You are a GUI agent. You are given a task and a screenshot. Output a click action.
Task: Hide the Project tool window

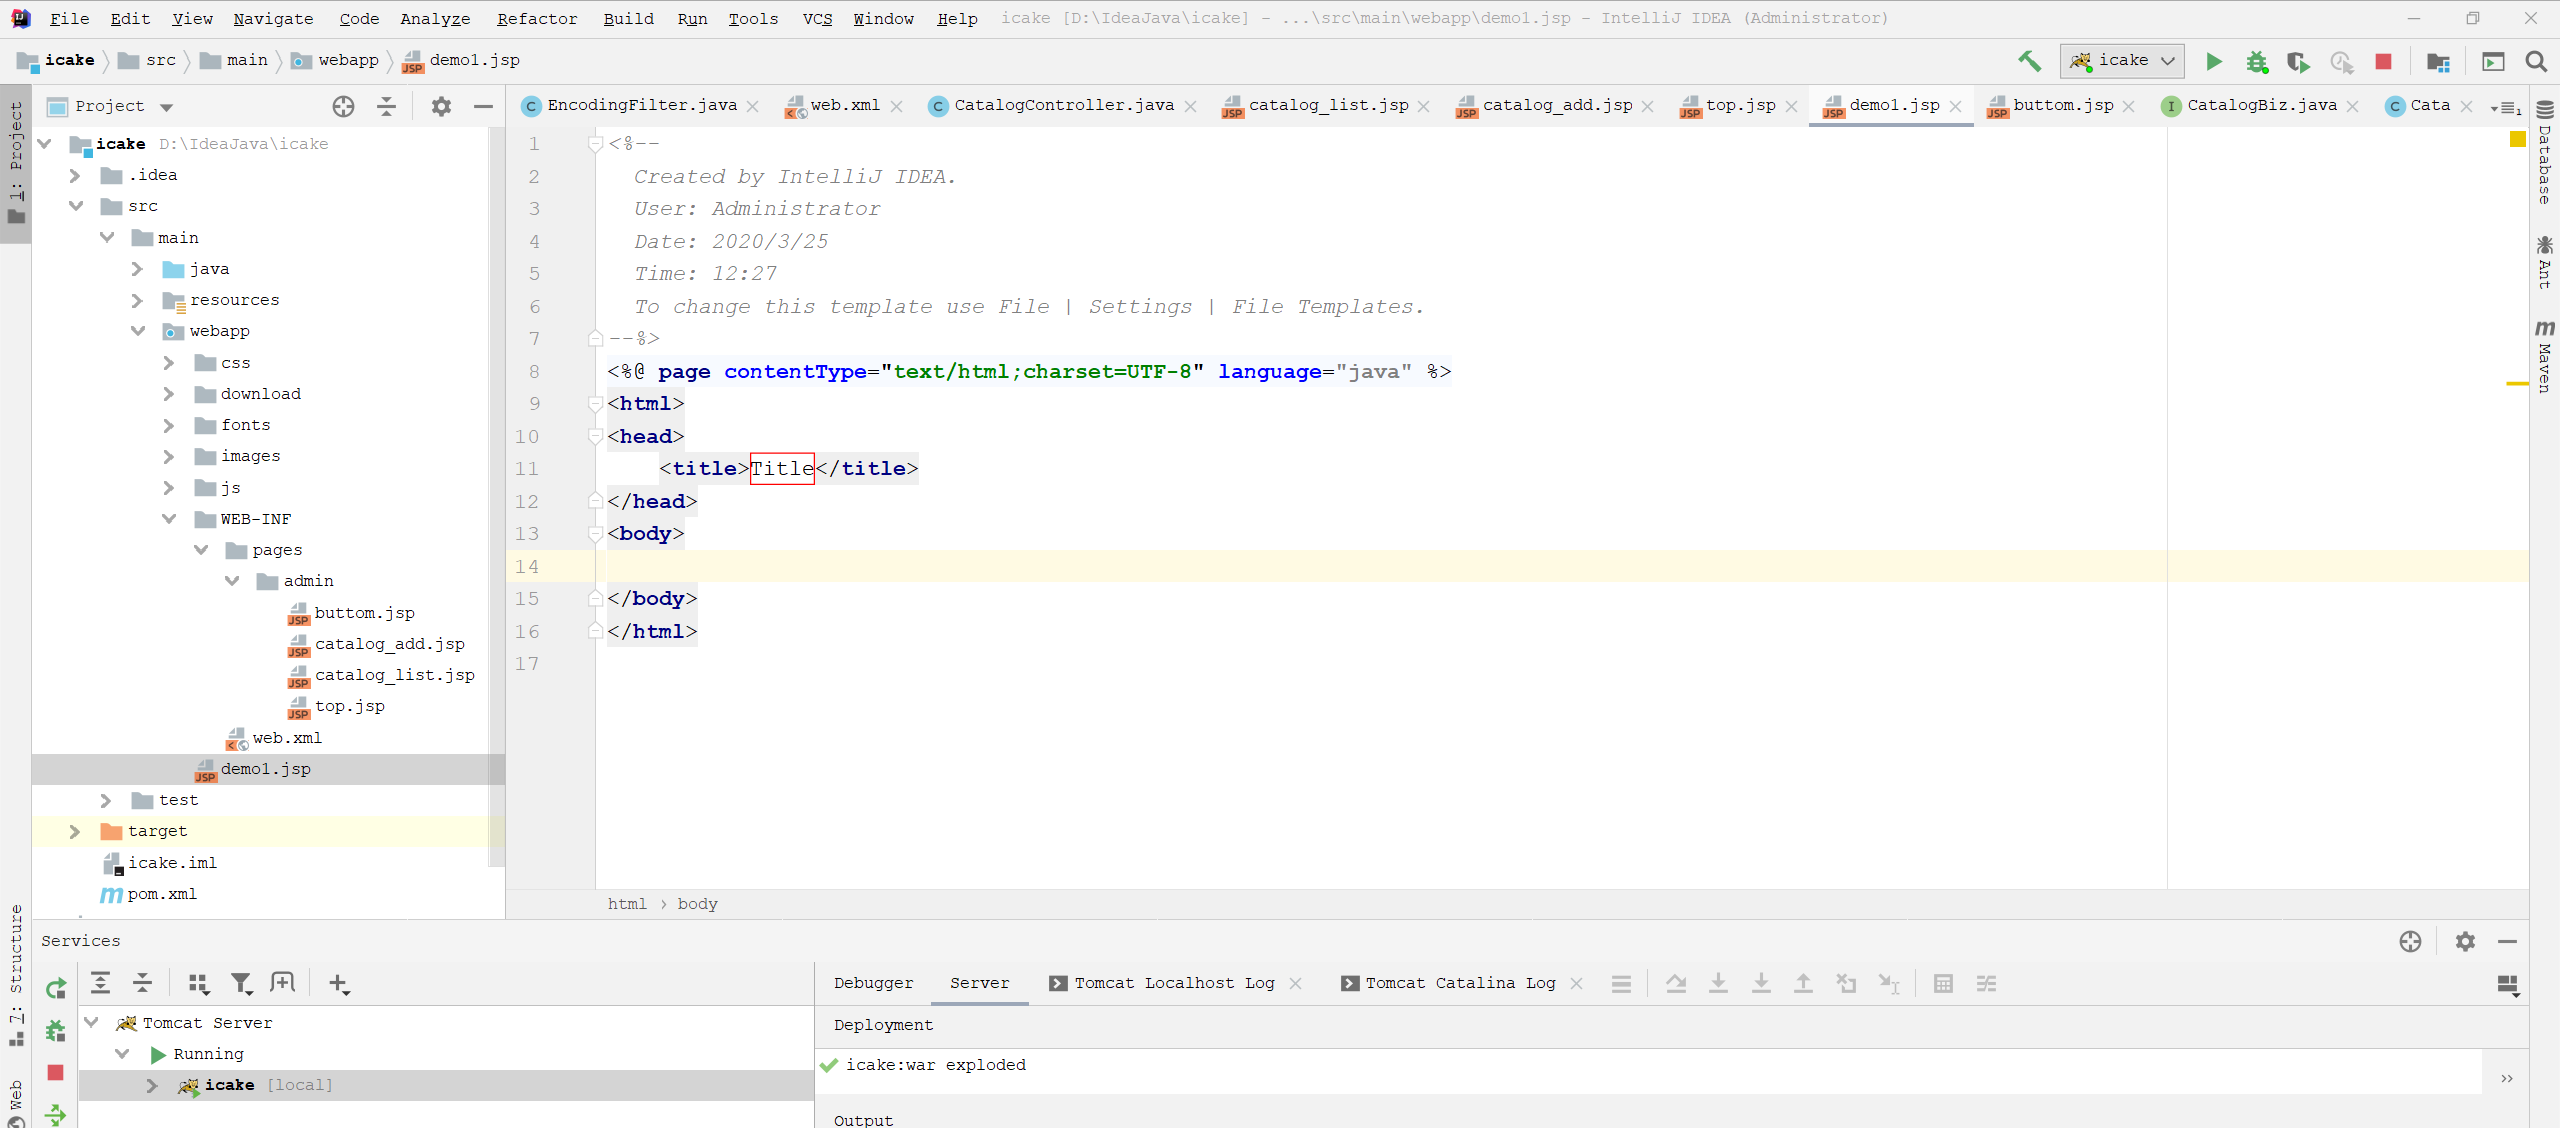coord(483,106)
